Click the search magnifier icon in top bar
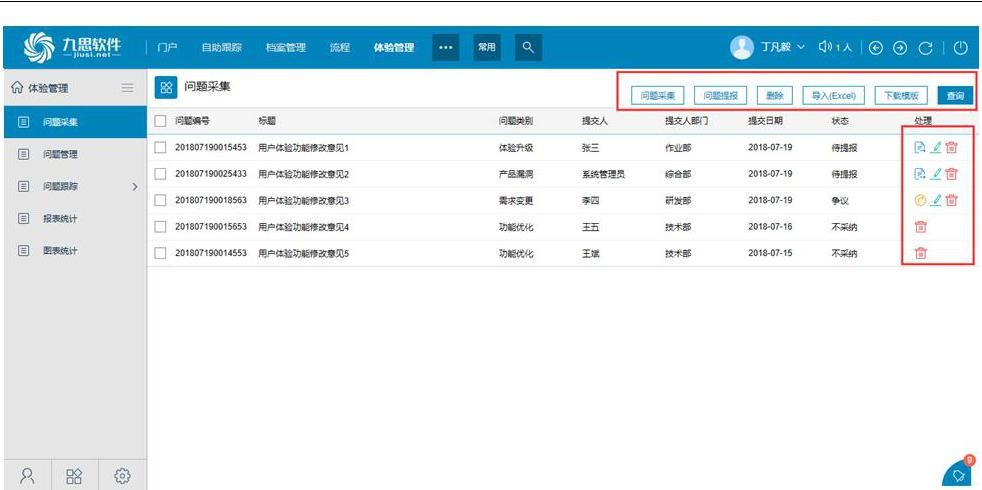 529,47
